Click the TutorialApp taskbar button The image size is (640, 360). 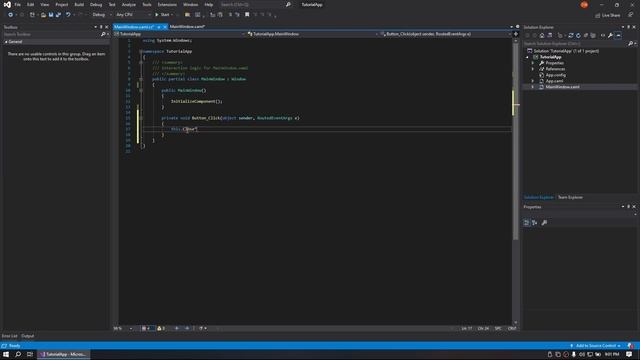64,354
